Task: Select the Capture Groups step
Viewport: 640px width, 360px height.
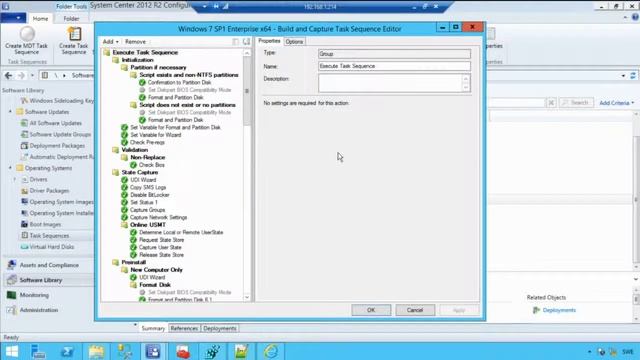Action: point(147,210)
